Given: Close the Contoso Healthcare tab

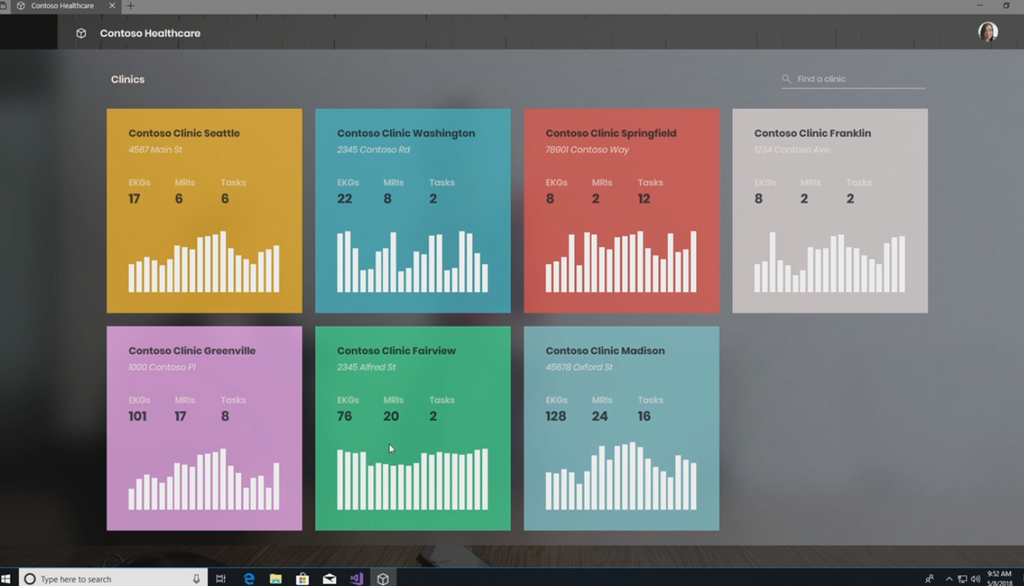Looking at the screenshot, I should click(112, 6).
